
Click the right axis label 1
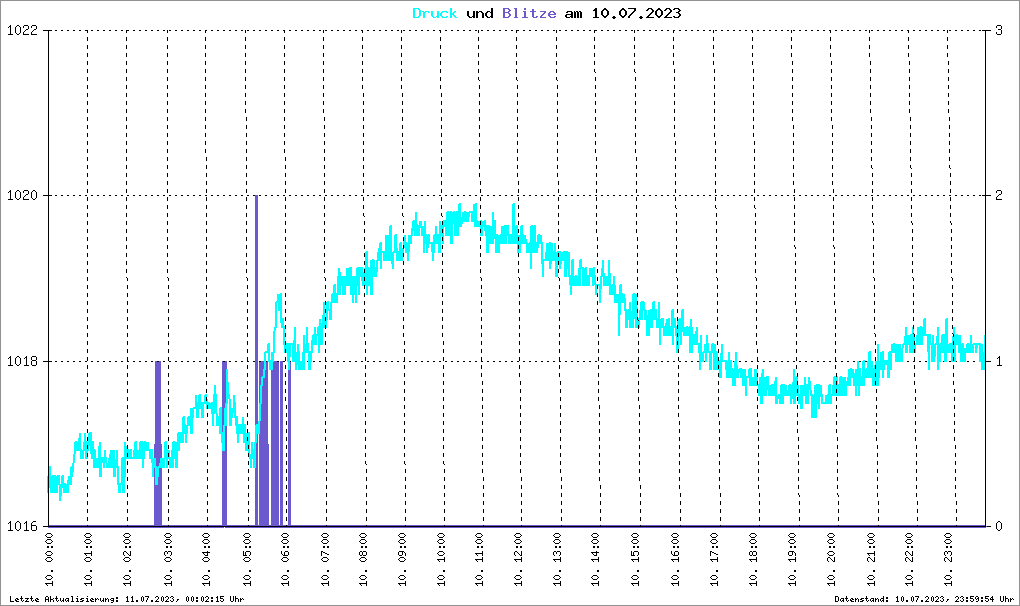click(999, 362)
